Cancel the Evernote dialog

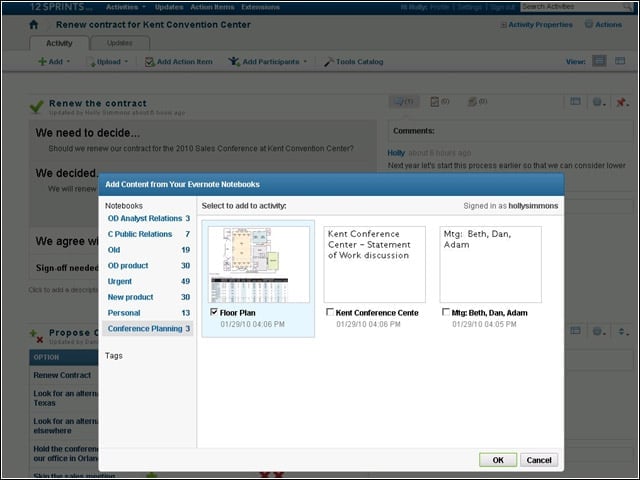click(x=539, y=460)
